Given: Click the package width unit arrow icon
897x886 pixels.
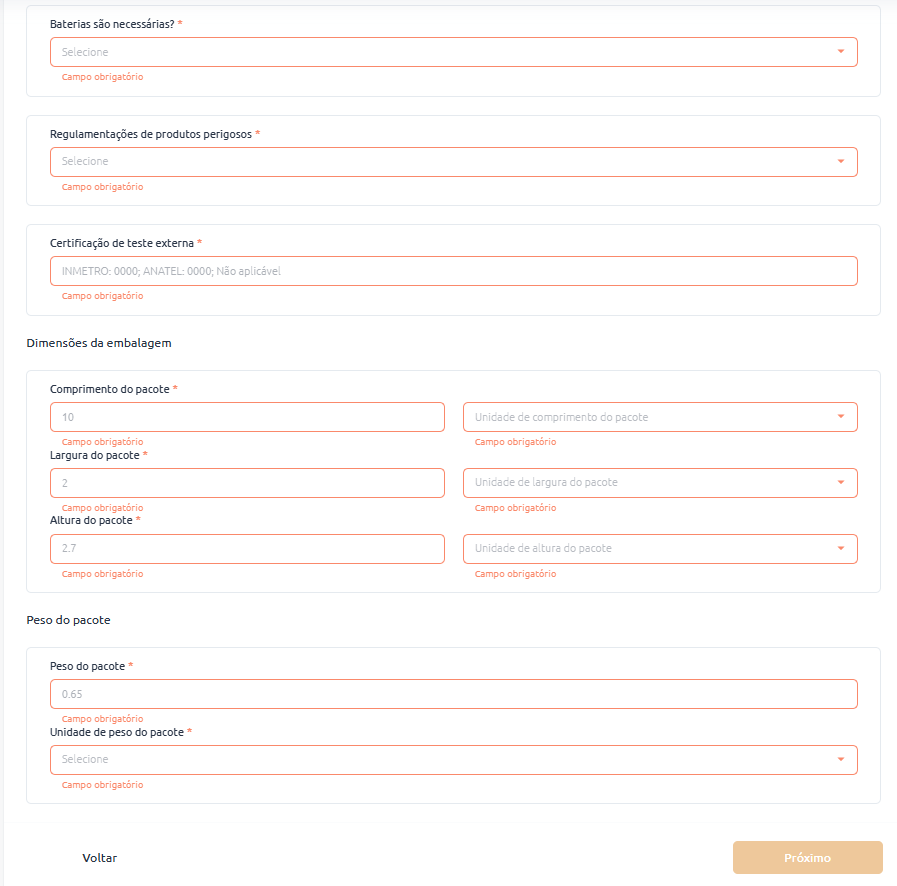Looking at the screenshot, I should pos(840,483).
